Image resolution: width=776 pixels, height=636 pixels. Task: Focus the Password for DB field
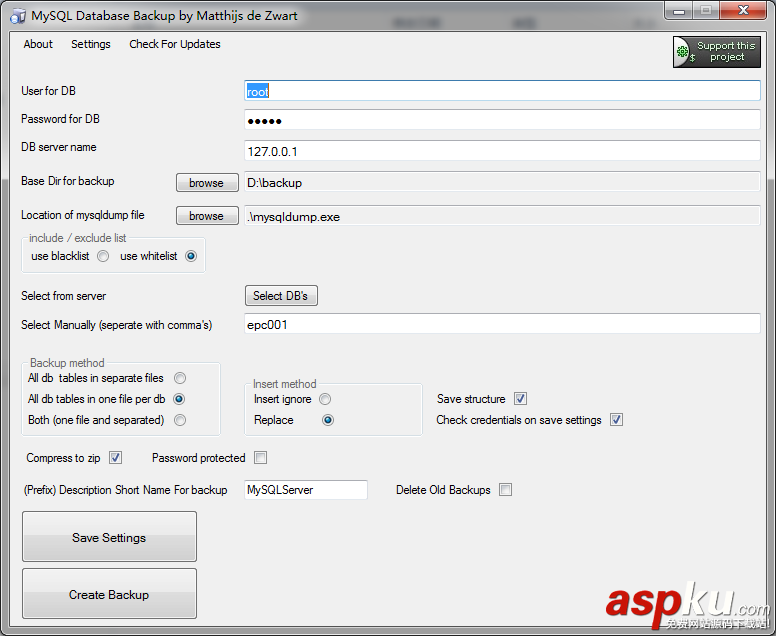click(502, 120)
